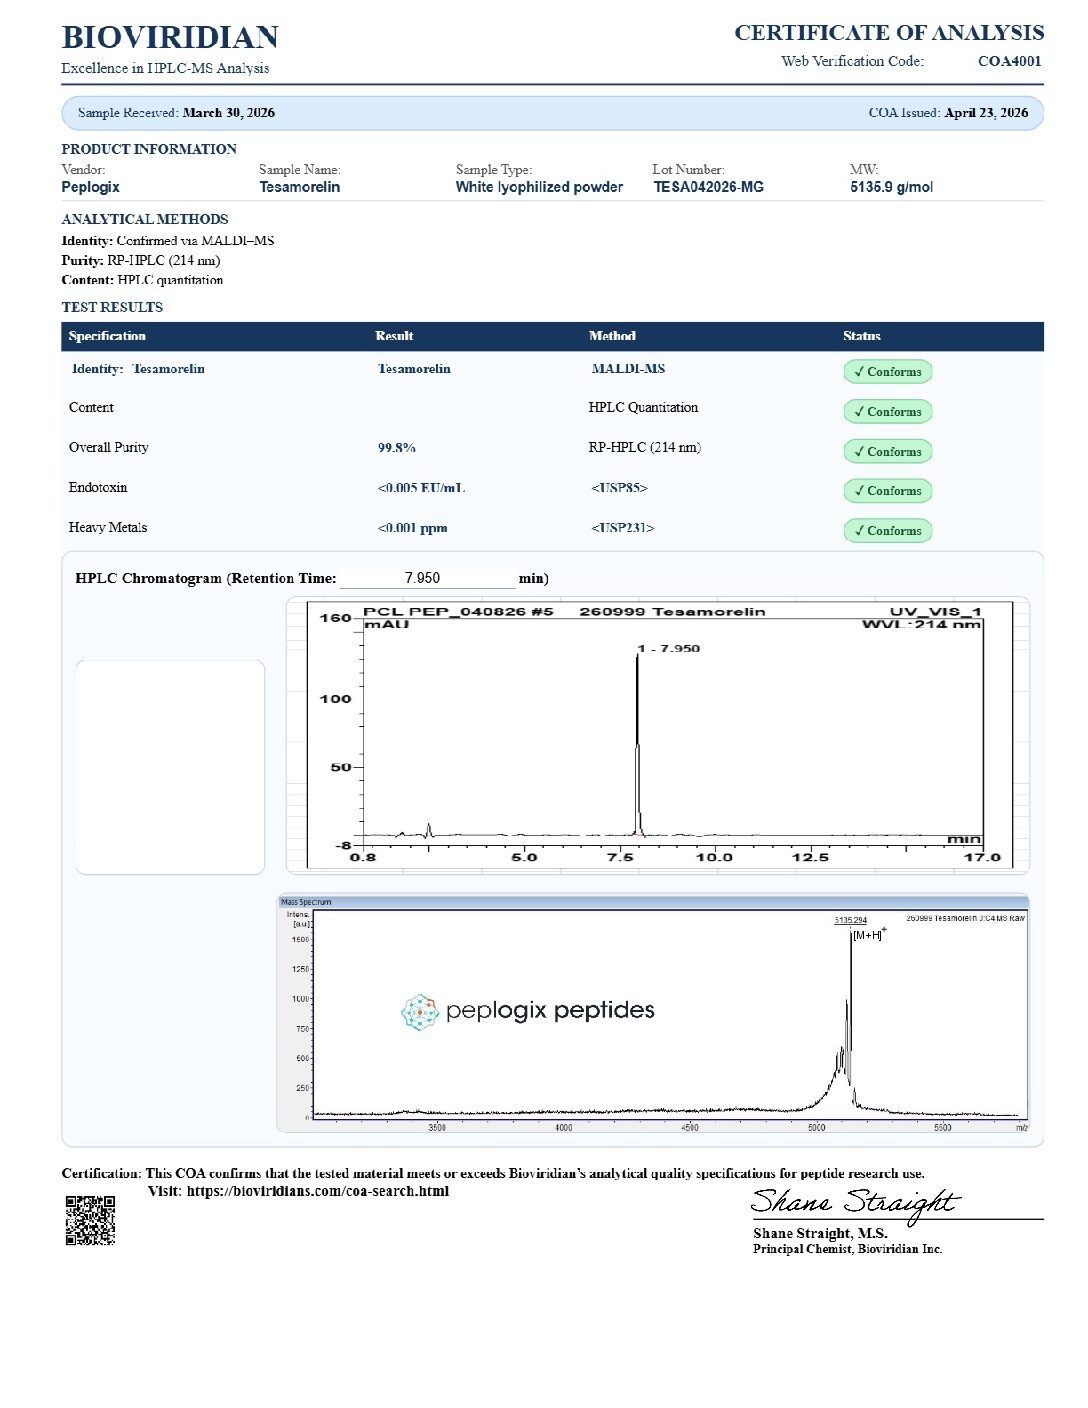Click the peak label 1 - 7.950 on chromatogram
Image resolution: width=1088 pixels, height=1408 pixels.
click(x=669, y=649)
